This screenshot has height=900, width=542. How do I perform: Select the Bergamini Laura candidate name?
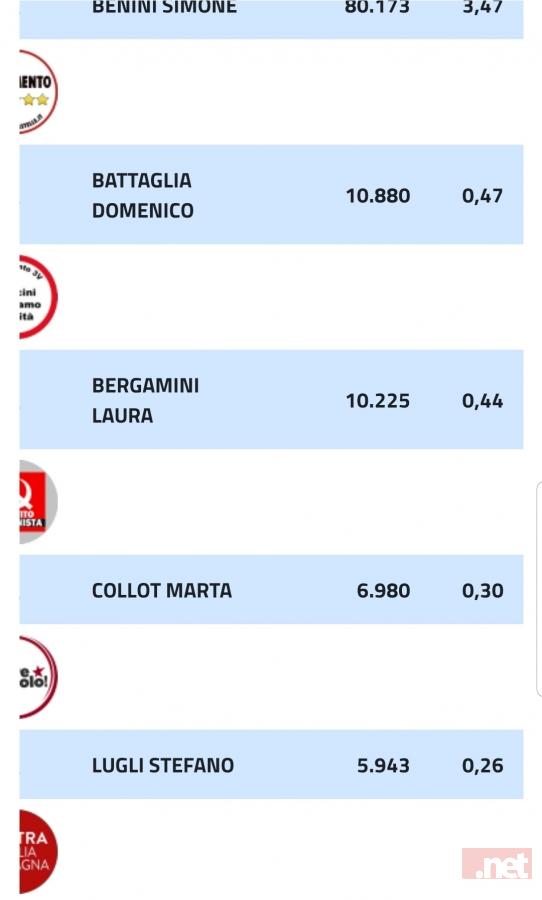tap(145, 400)
